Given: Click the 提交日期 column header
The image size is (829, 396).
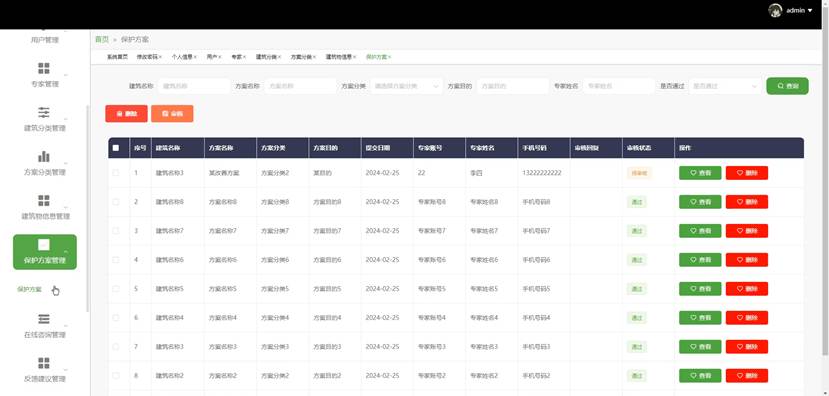Looking at the screenshot, I should tap(377, 148).
